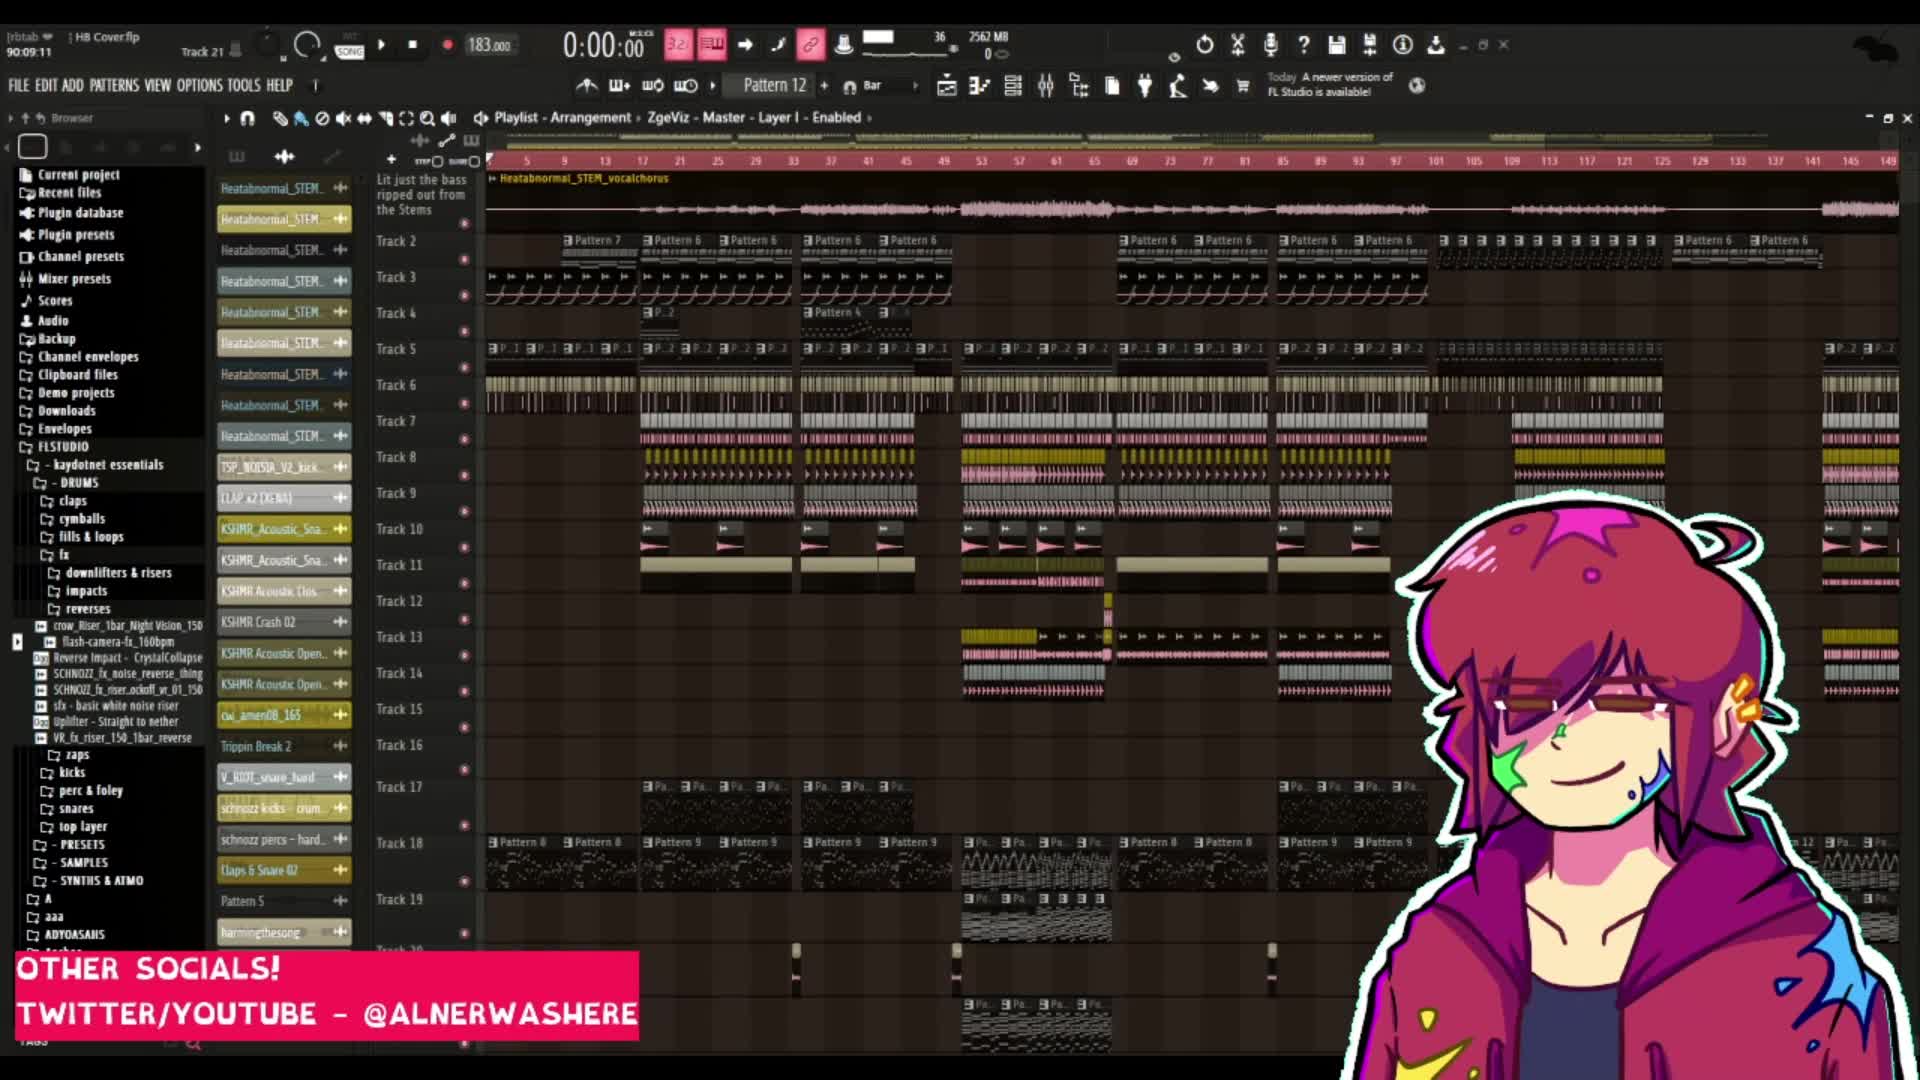Select the slip tool in playlist toolbar
1920x1080 pixels.
point(364,118)
